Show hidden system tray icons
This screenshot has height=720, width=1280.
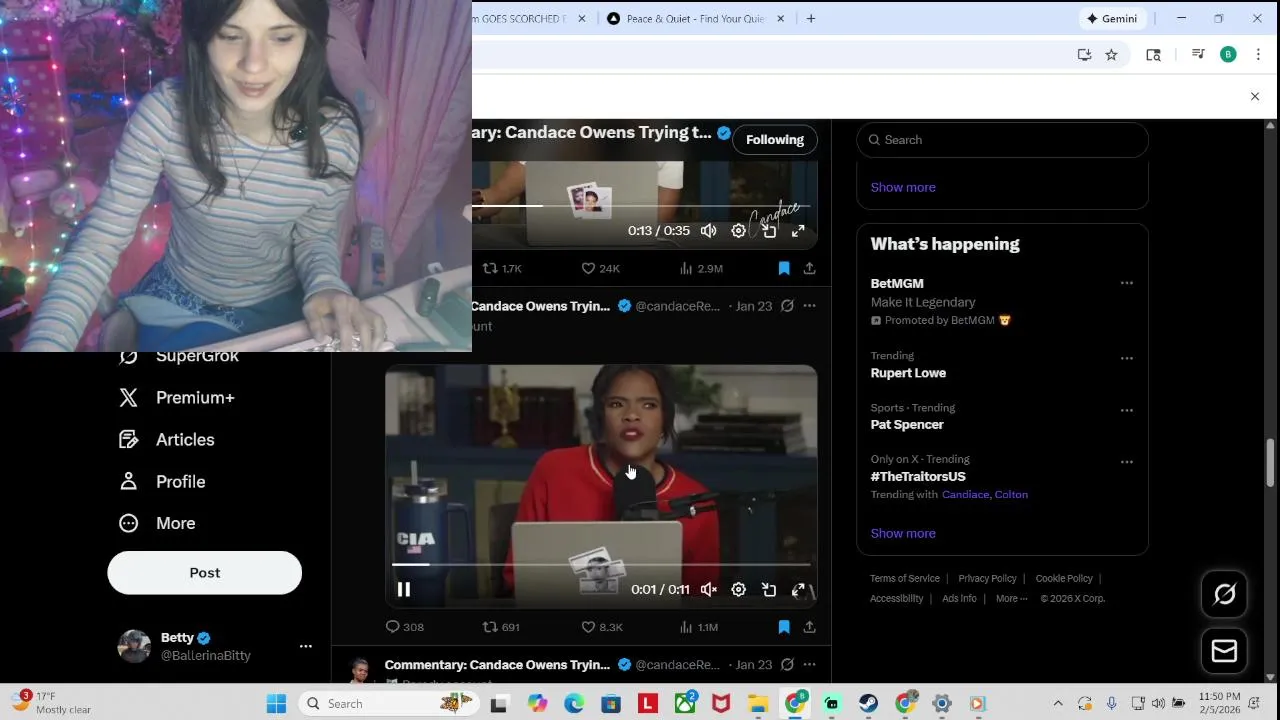coord(1058,703)
